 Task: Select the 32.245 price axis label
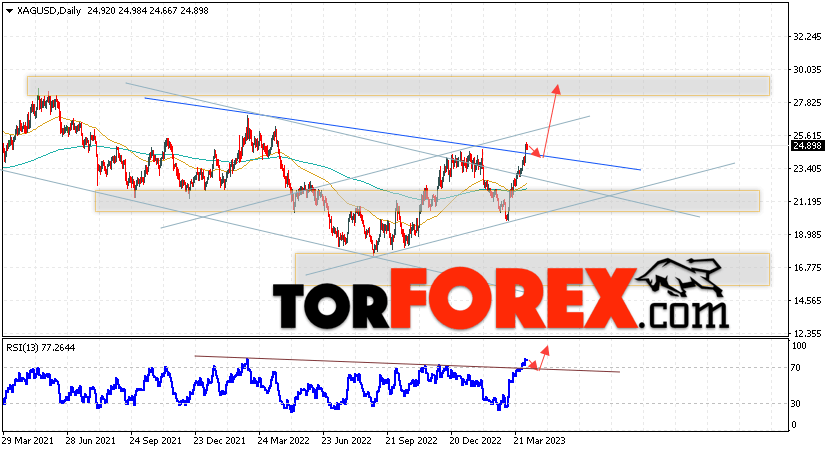pos(807,36)
